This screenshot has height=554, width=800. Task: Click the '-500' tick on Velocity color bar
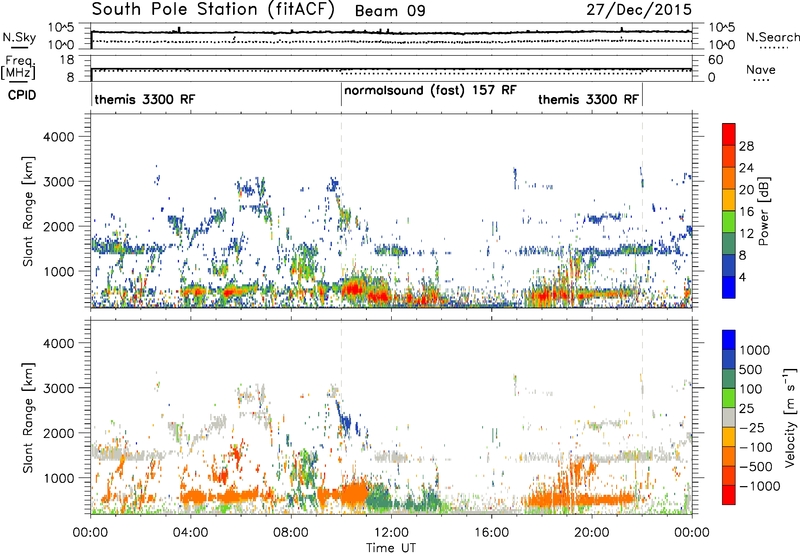click(755, 467)
